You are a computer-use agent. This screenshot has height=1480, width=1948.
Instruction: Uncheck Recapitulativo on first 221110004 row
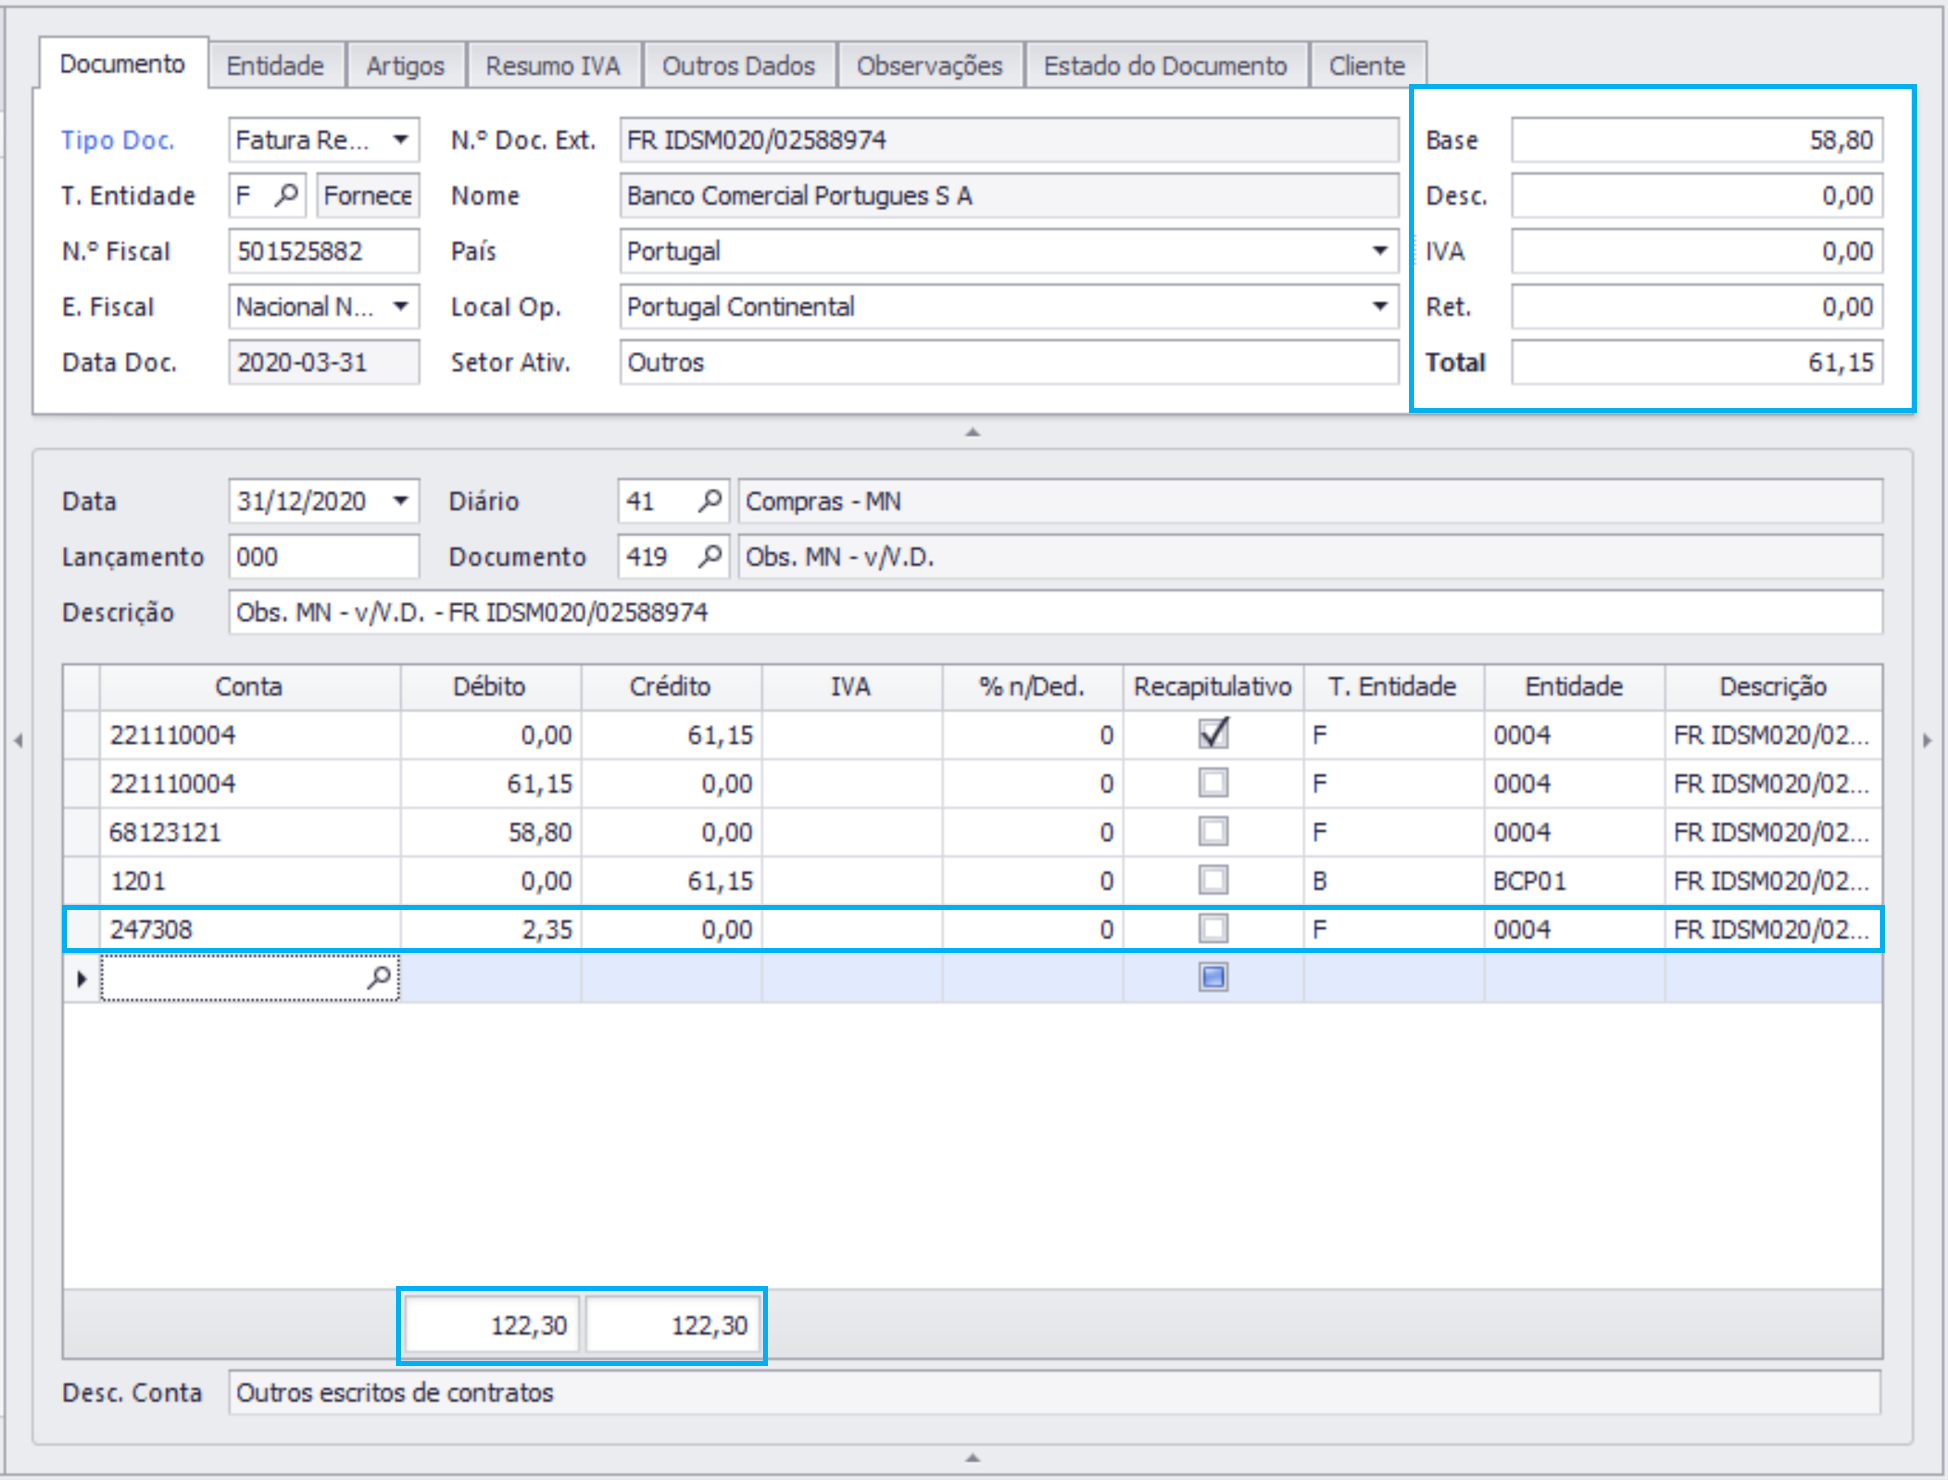point(1213,735)
